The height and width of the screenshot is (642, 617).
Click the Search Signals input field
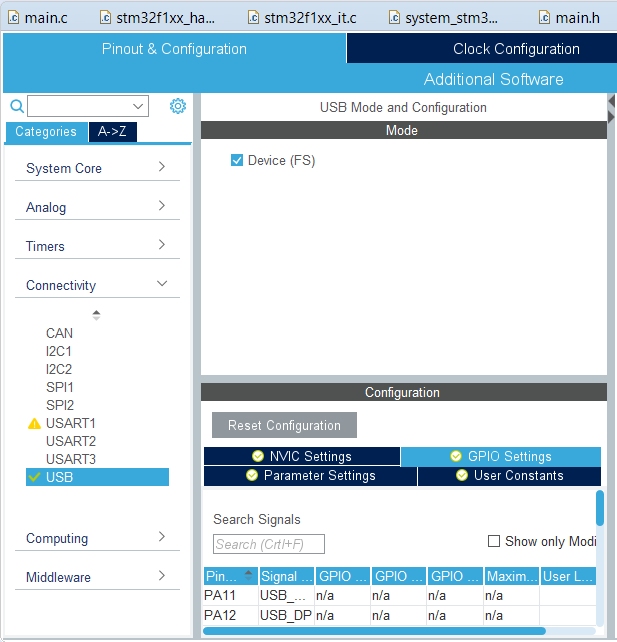pyautogui.click(x=268, y=544)
